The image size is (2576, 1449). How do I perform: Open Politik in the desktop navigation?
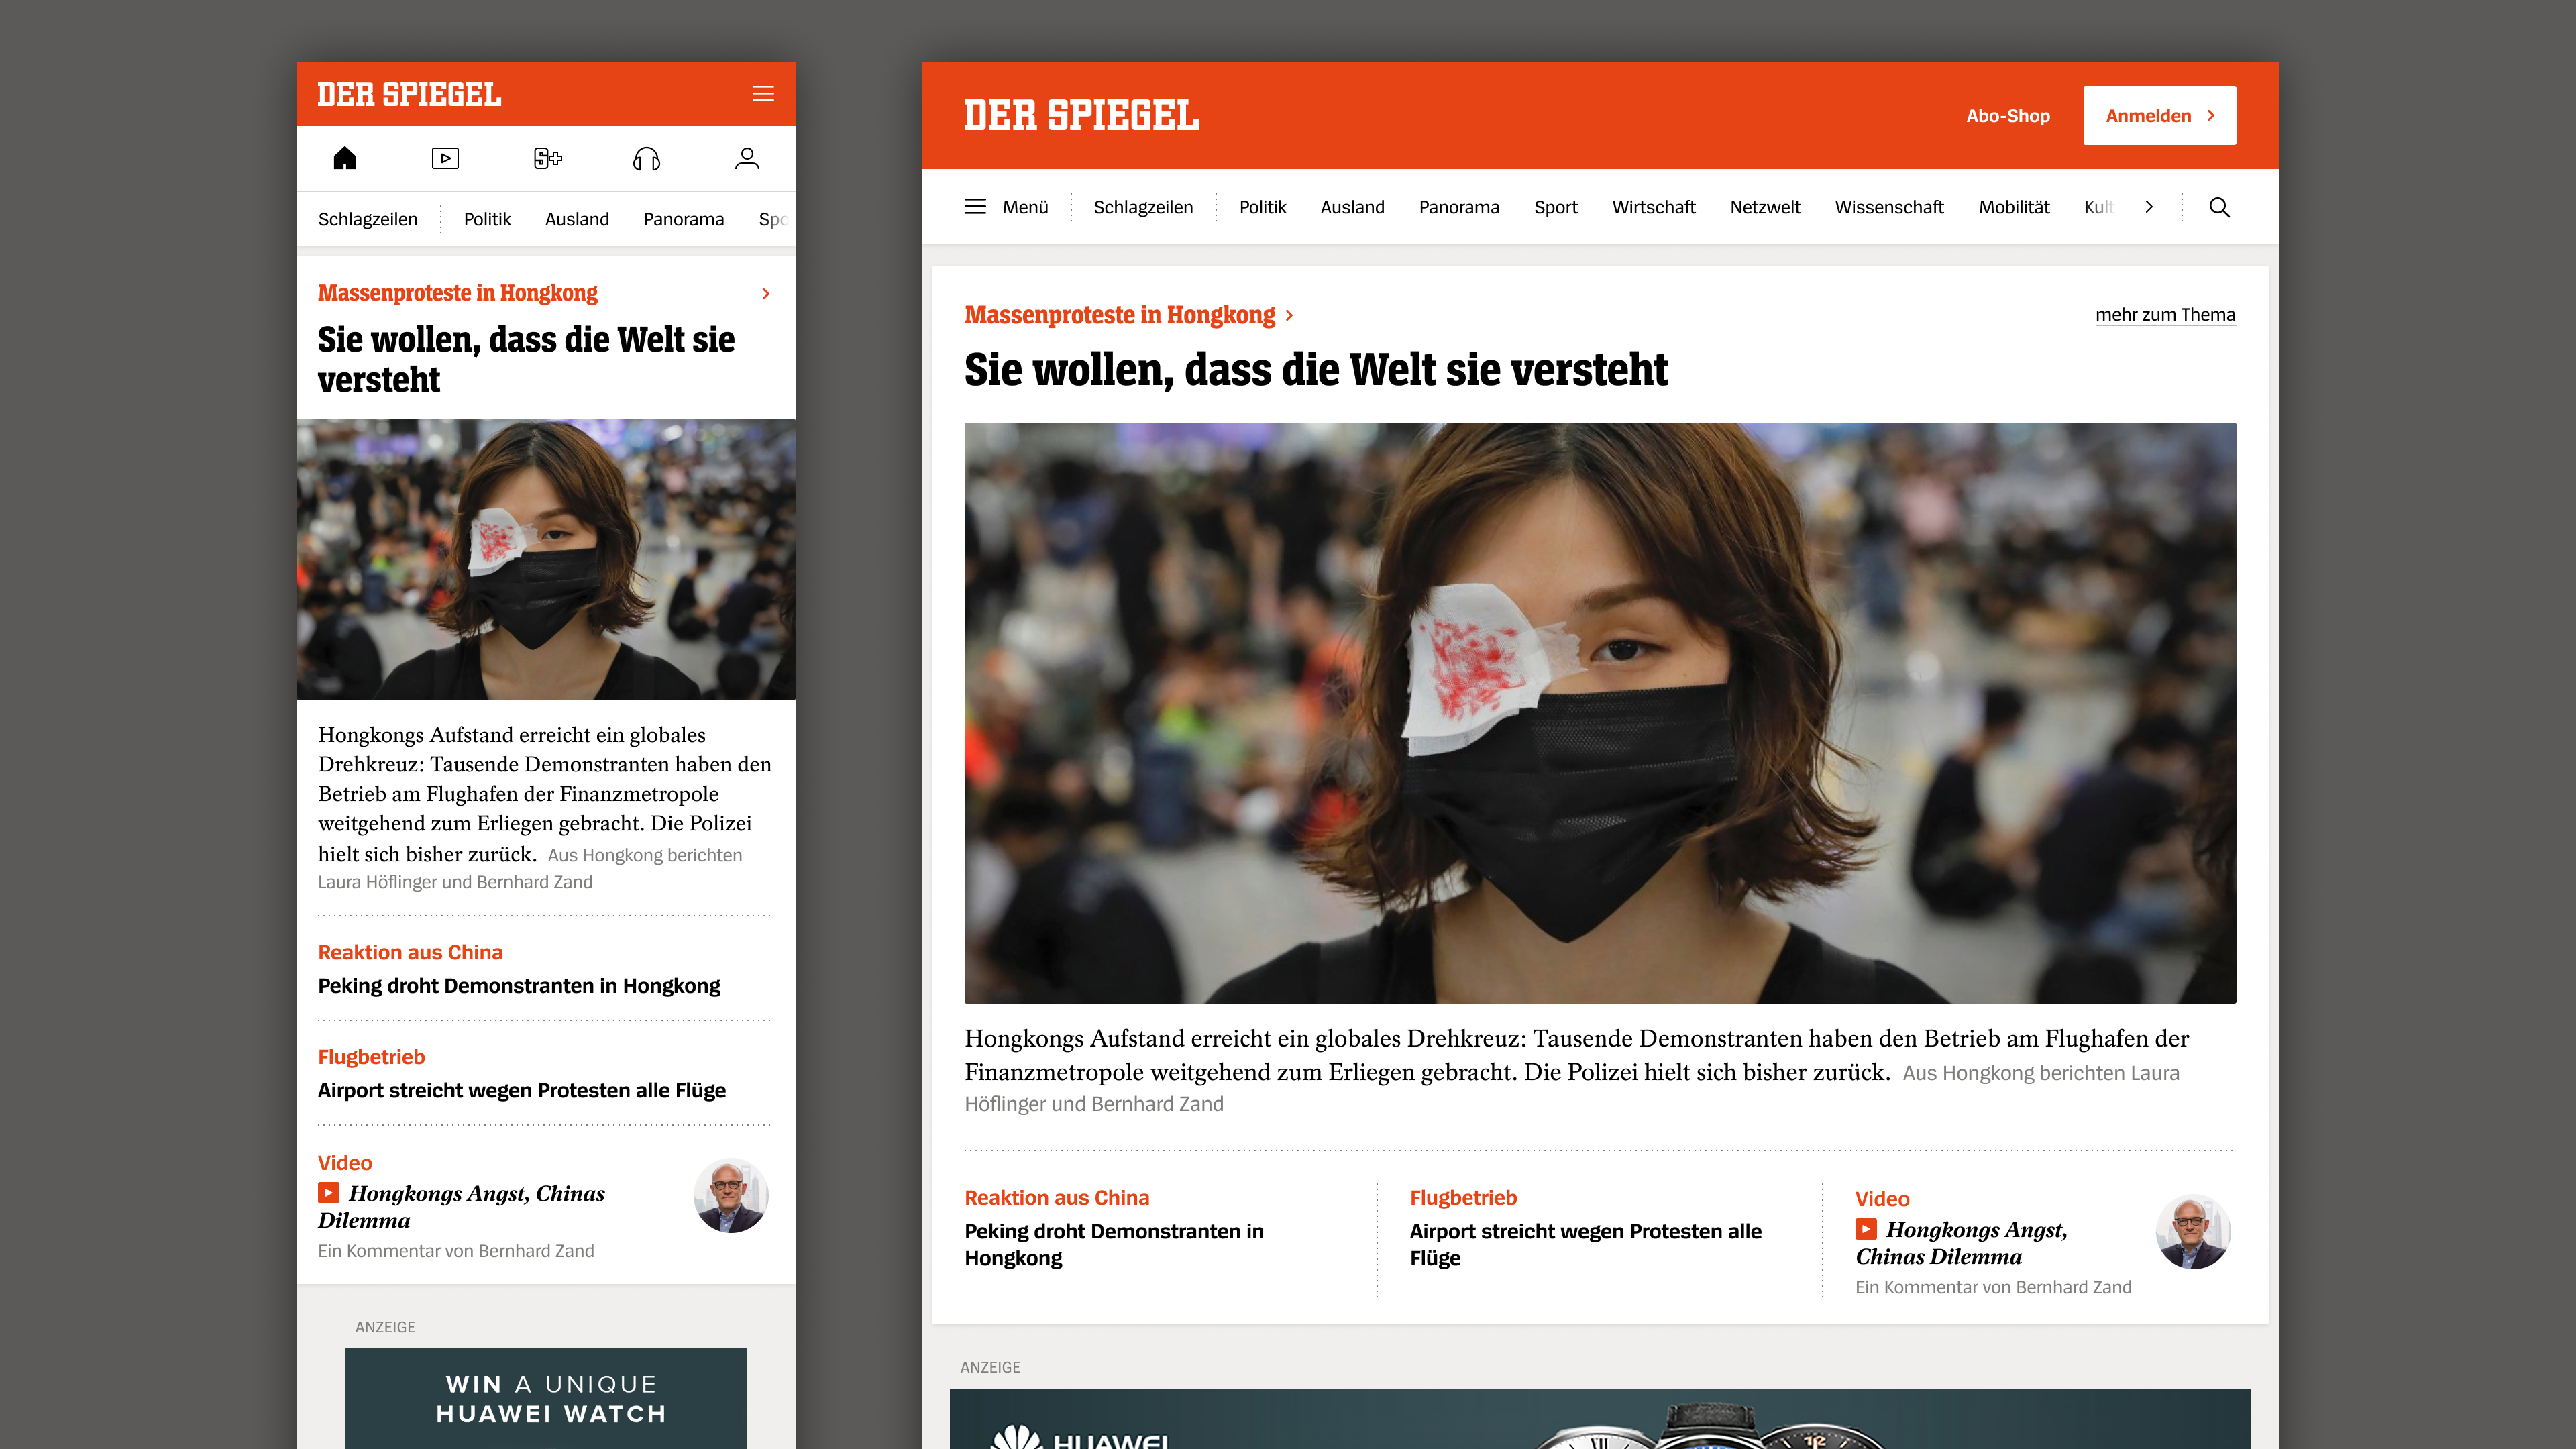[1262, 207]
